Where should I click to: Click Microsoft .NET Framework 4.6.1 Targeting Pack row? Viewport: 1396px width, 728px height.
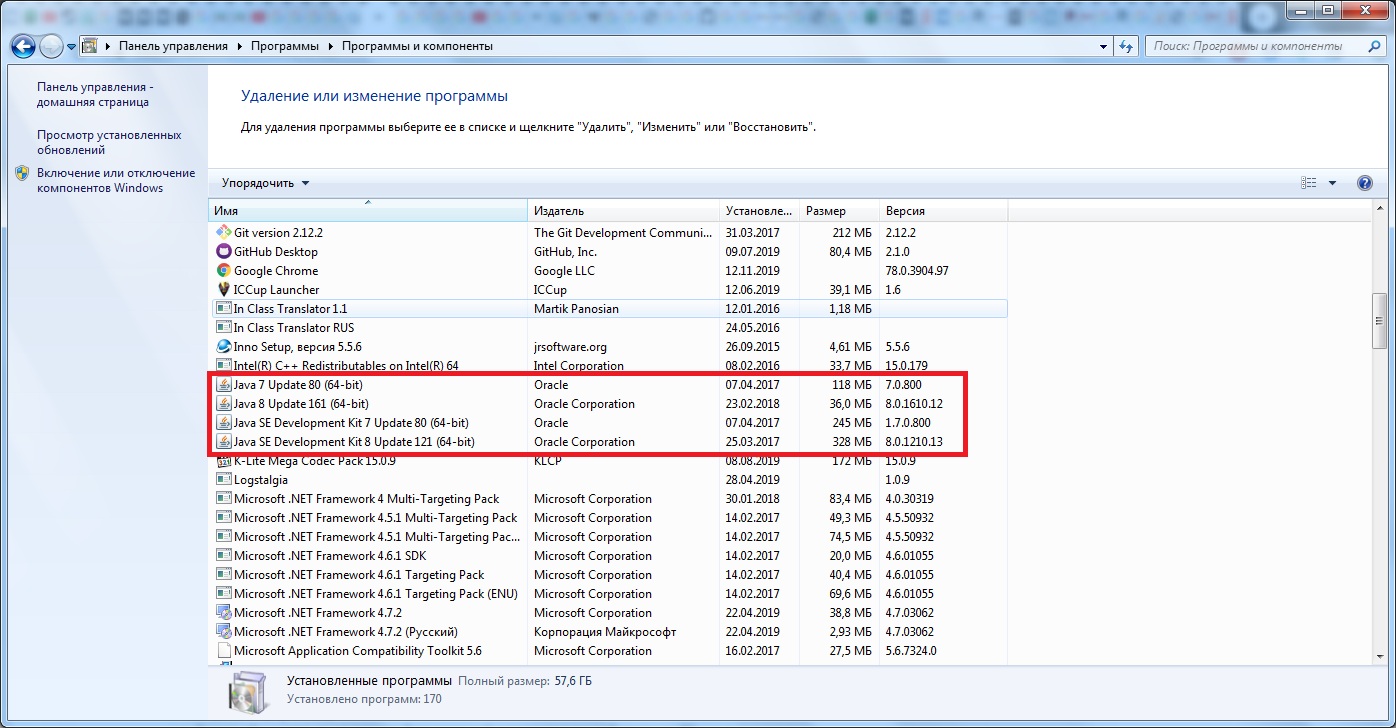point(610,574)
